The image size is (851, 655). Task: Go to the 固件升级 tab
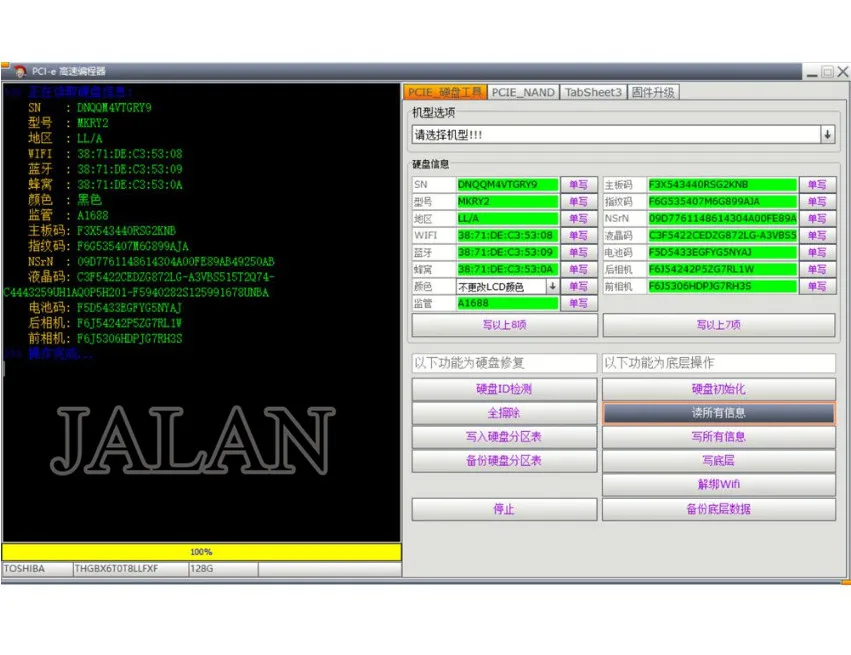653,92
